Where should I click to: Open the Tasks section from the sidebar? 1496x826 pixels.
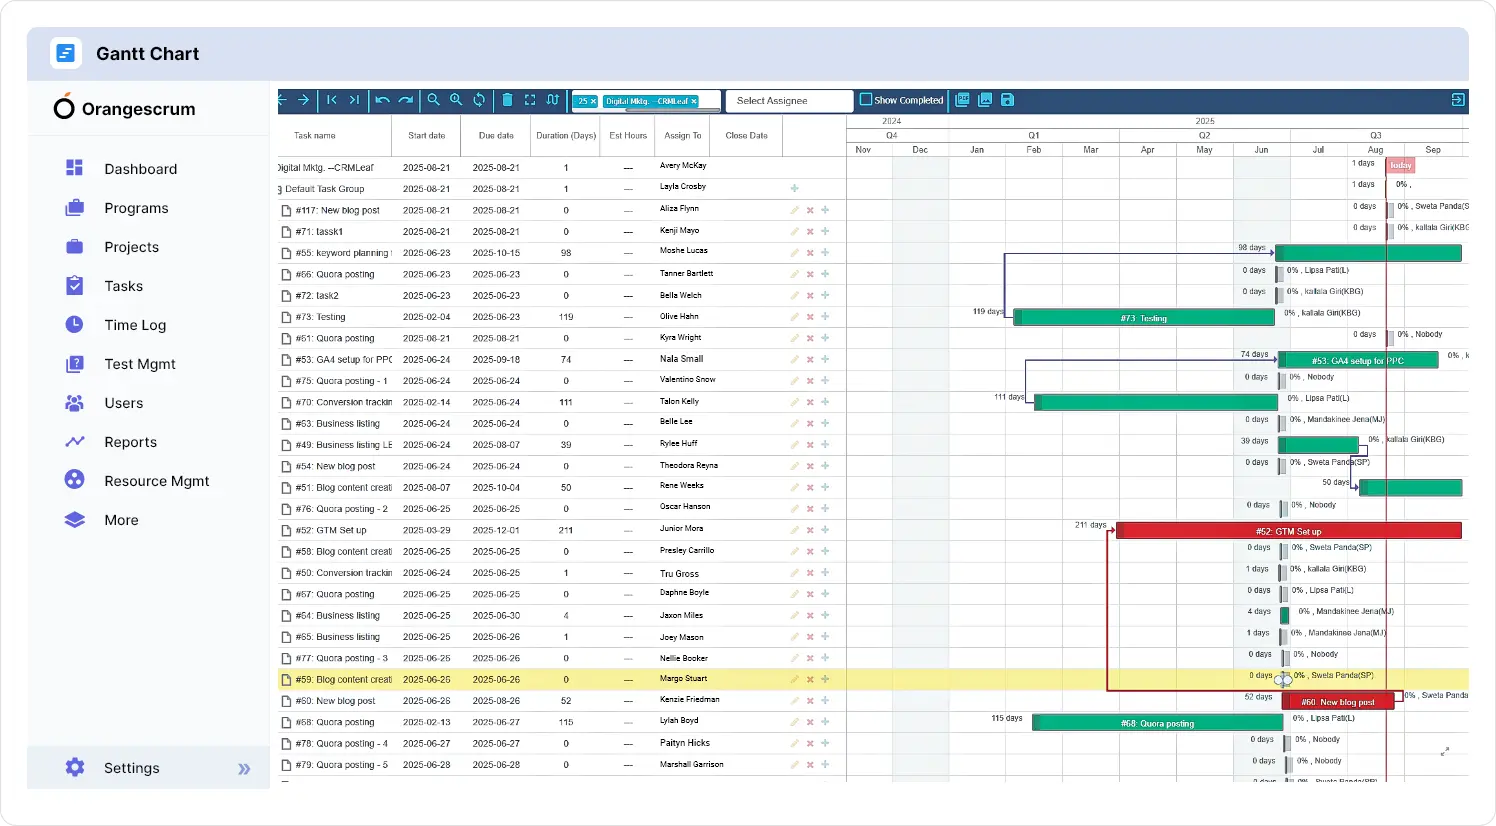coord(124,286)
